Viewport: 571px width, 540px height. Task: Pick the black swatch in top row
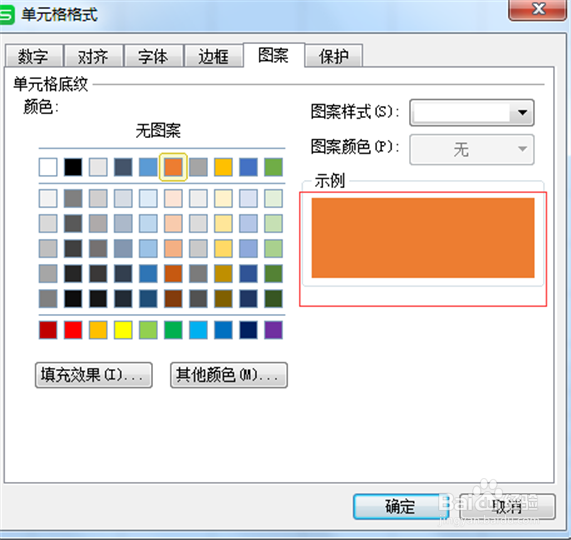tap(73, 167)
